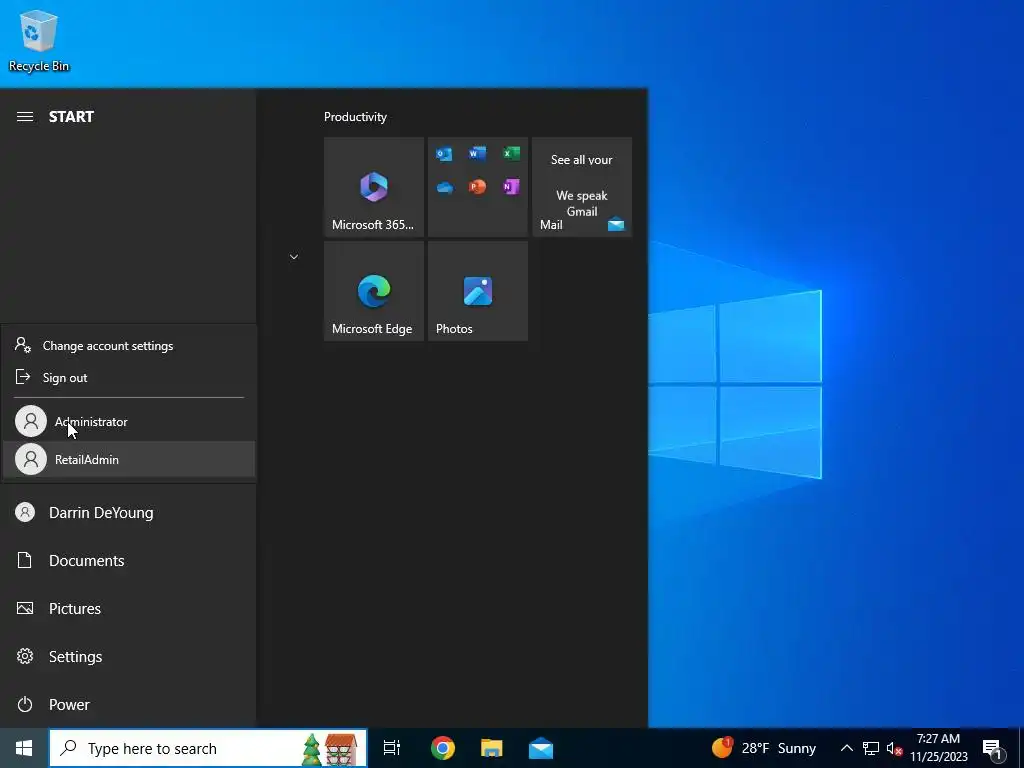Open File Explorer from the taskbar
The image size is (1024, 768).
(492, 748)
